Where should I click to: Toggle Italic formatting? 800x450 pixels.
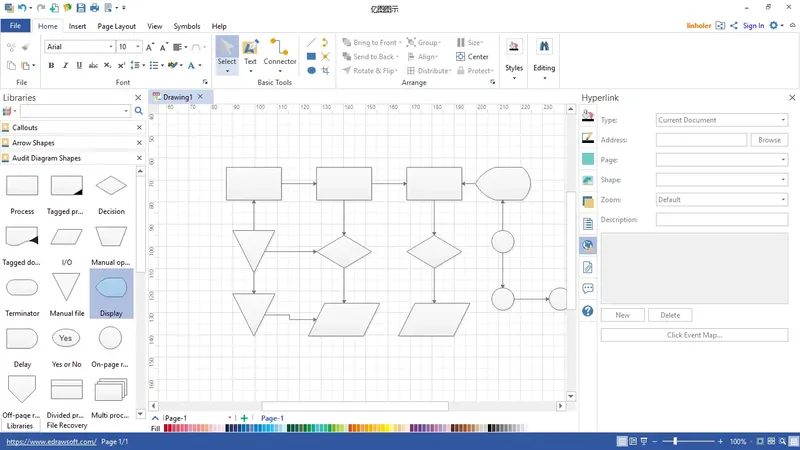click(65, 65)
